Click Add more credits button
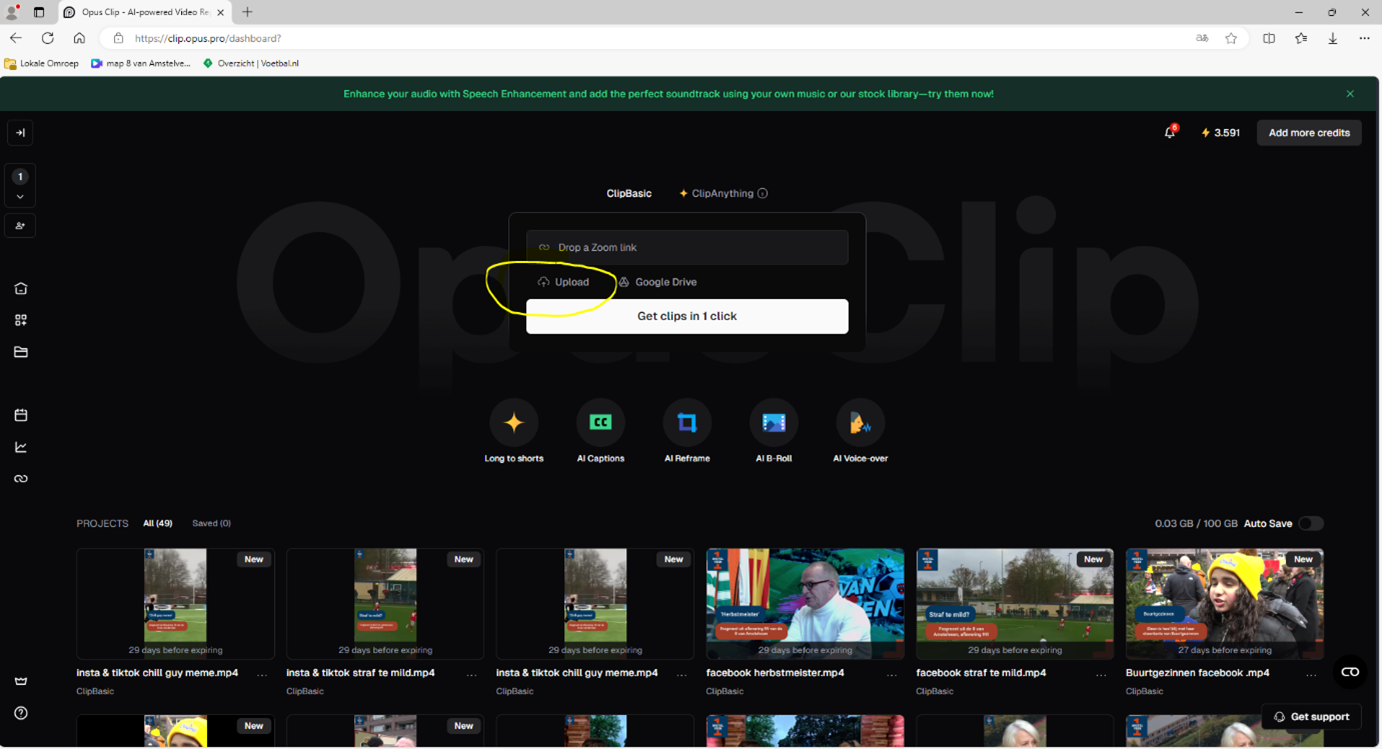The image size is (1382, 749). [1309, 133]
